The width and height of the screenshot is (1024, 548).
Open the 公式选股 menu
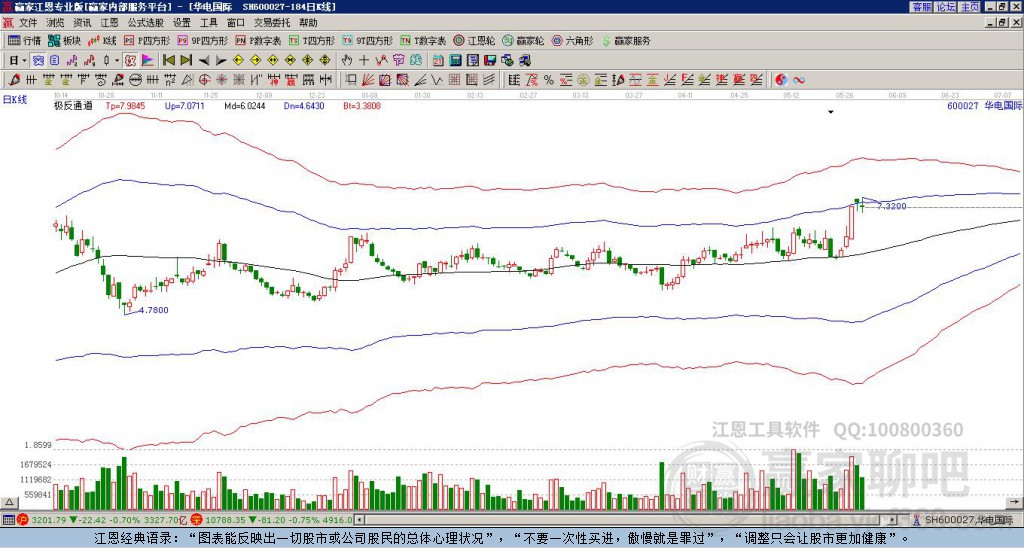pos(146,23)
